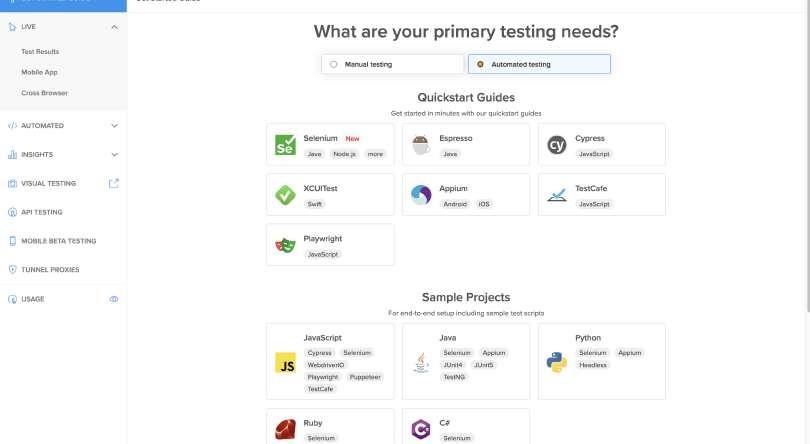
Task: Expand the Insights sidebar section
Action: [114, 155]
